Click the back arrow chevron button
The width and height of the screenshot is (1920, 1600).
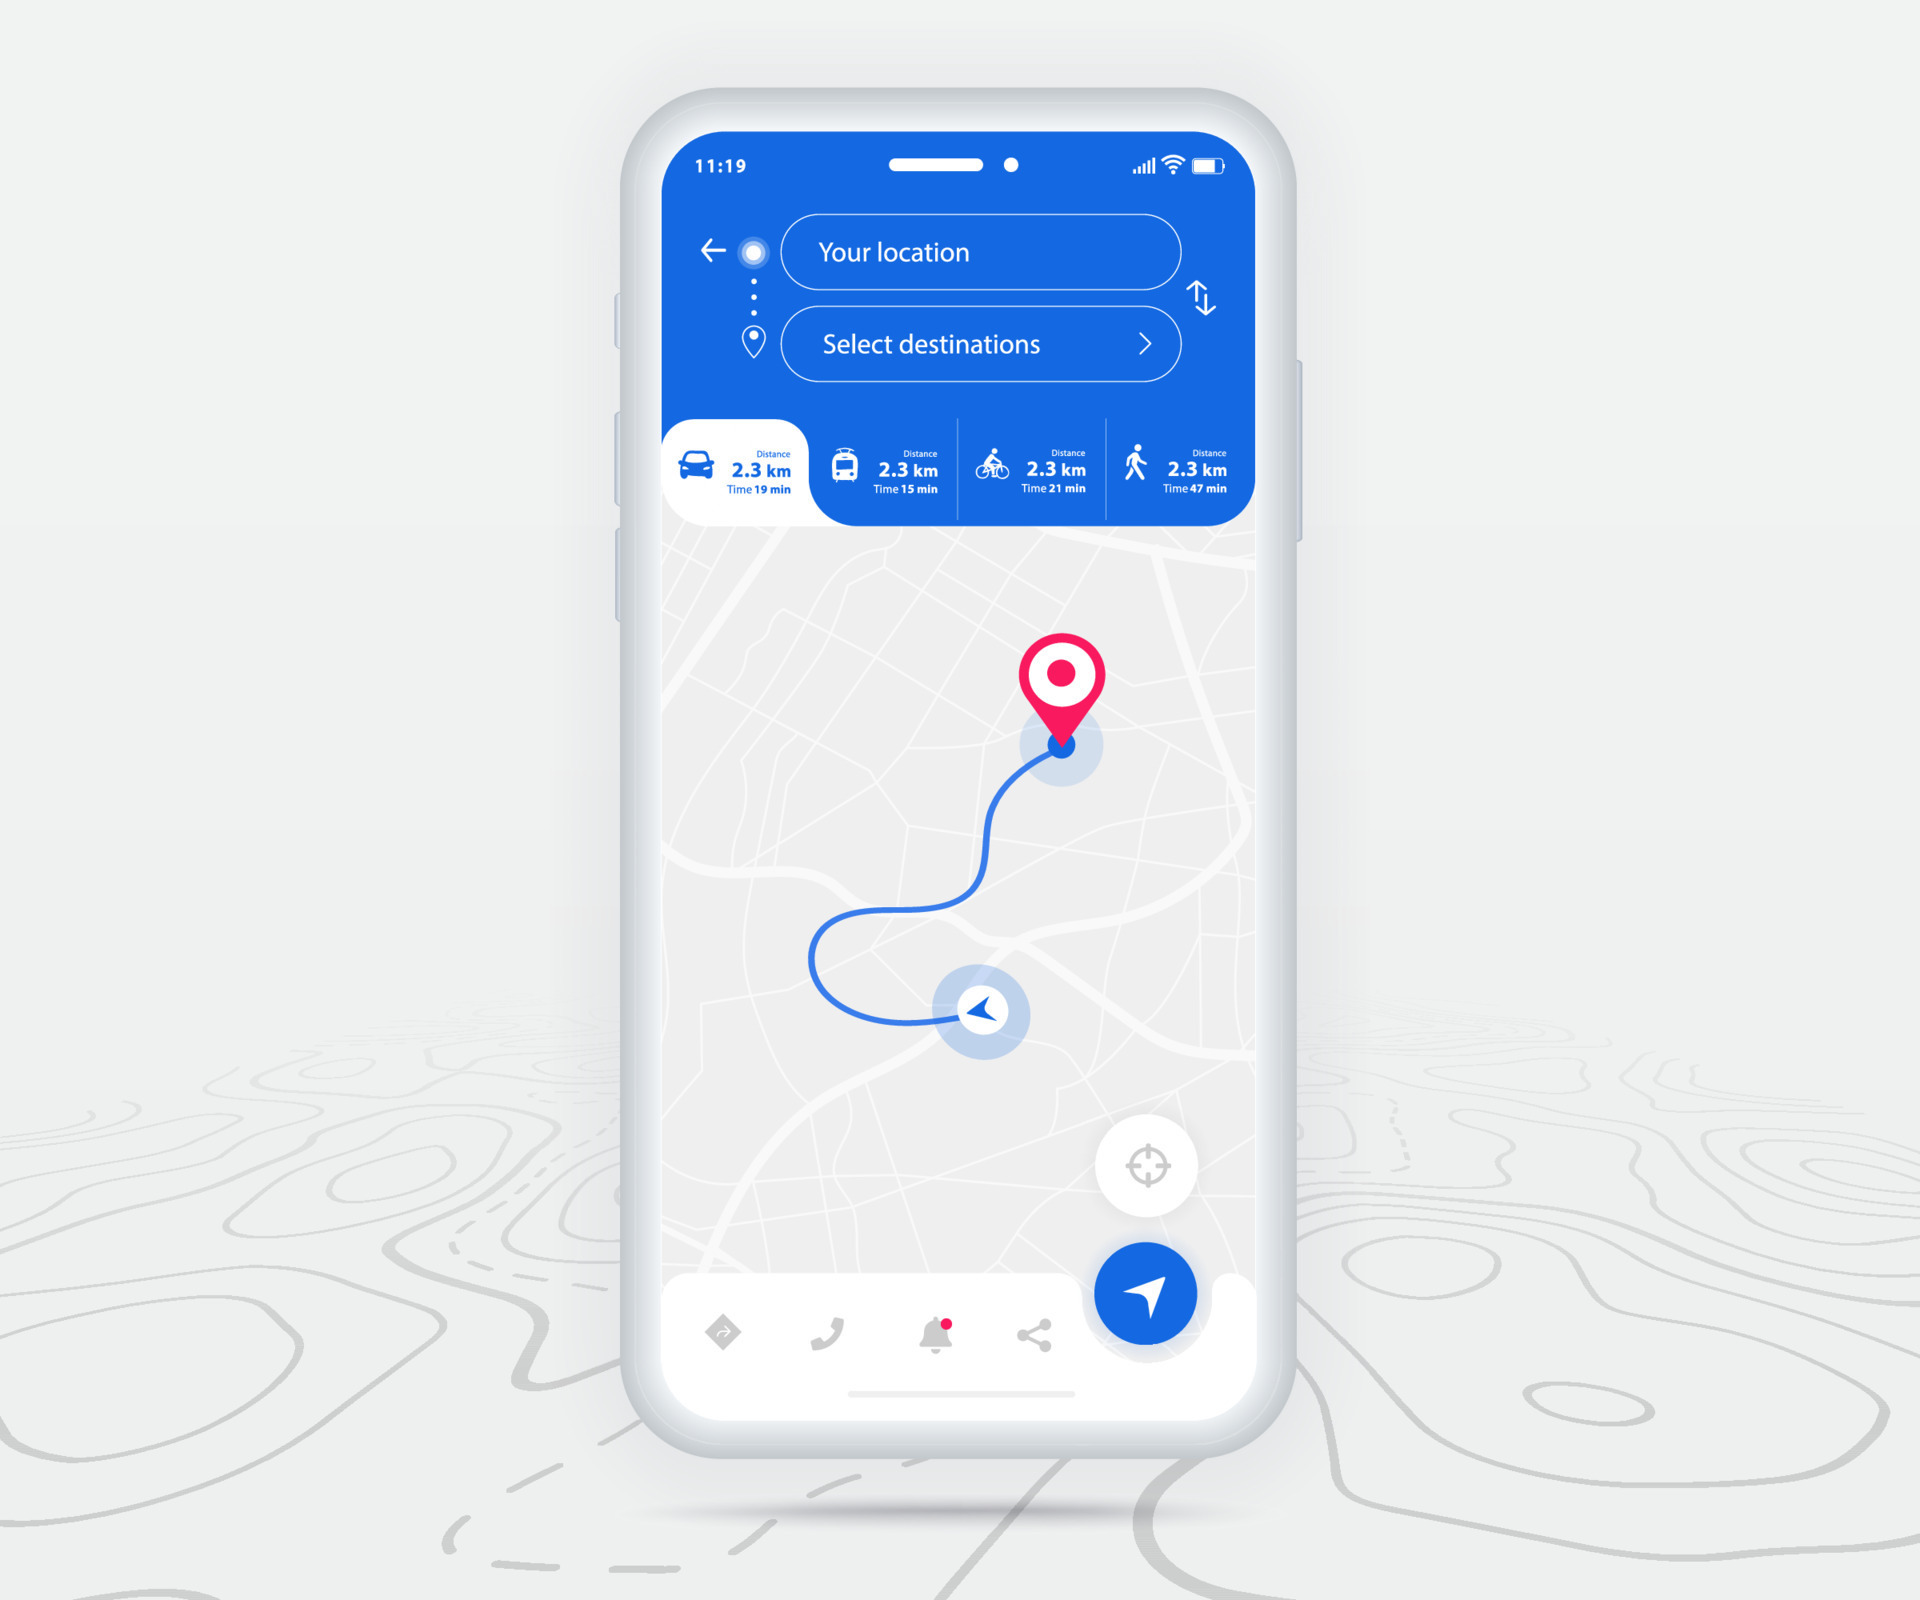pyautogui.click(x=708, y=250)
